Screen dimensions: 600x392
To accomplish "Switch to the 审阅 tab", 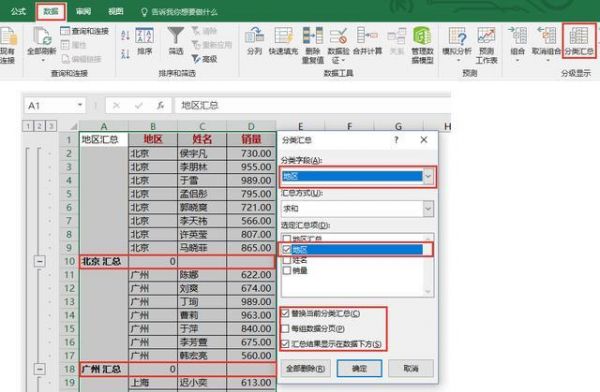I will coord(83,11).
